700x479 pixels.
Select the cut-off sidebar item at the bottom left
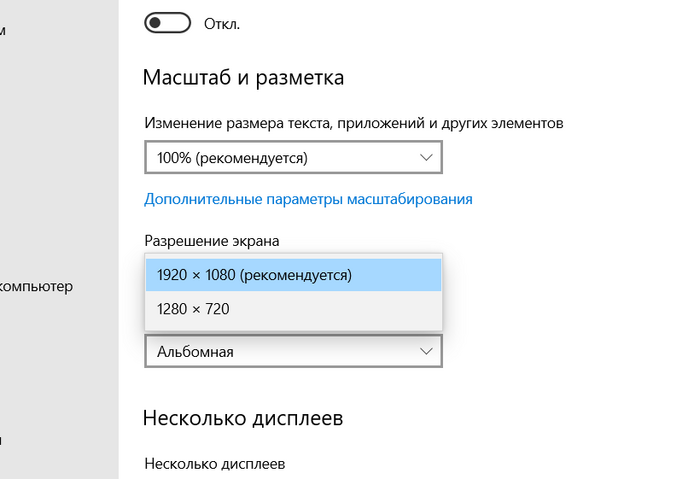[4, 440]
